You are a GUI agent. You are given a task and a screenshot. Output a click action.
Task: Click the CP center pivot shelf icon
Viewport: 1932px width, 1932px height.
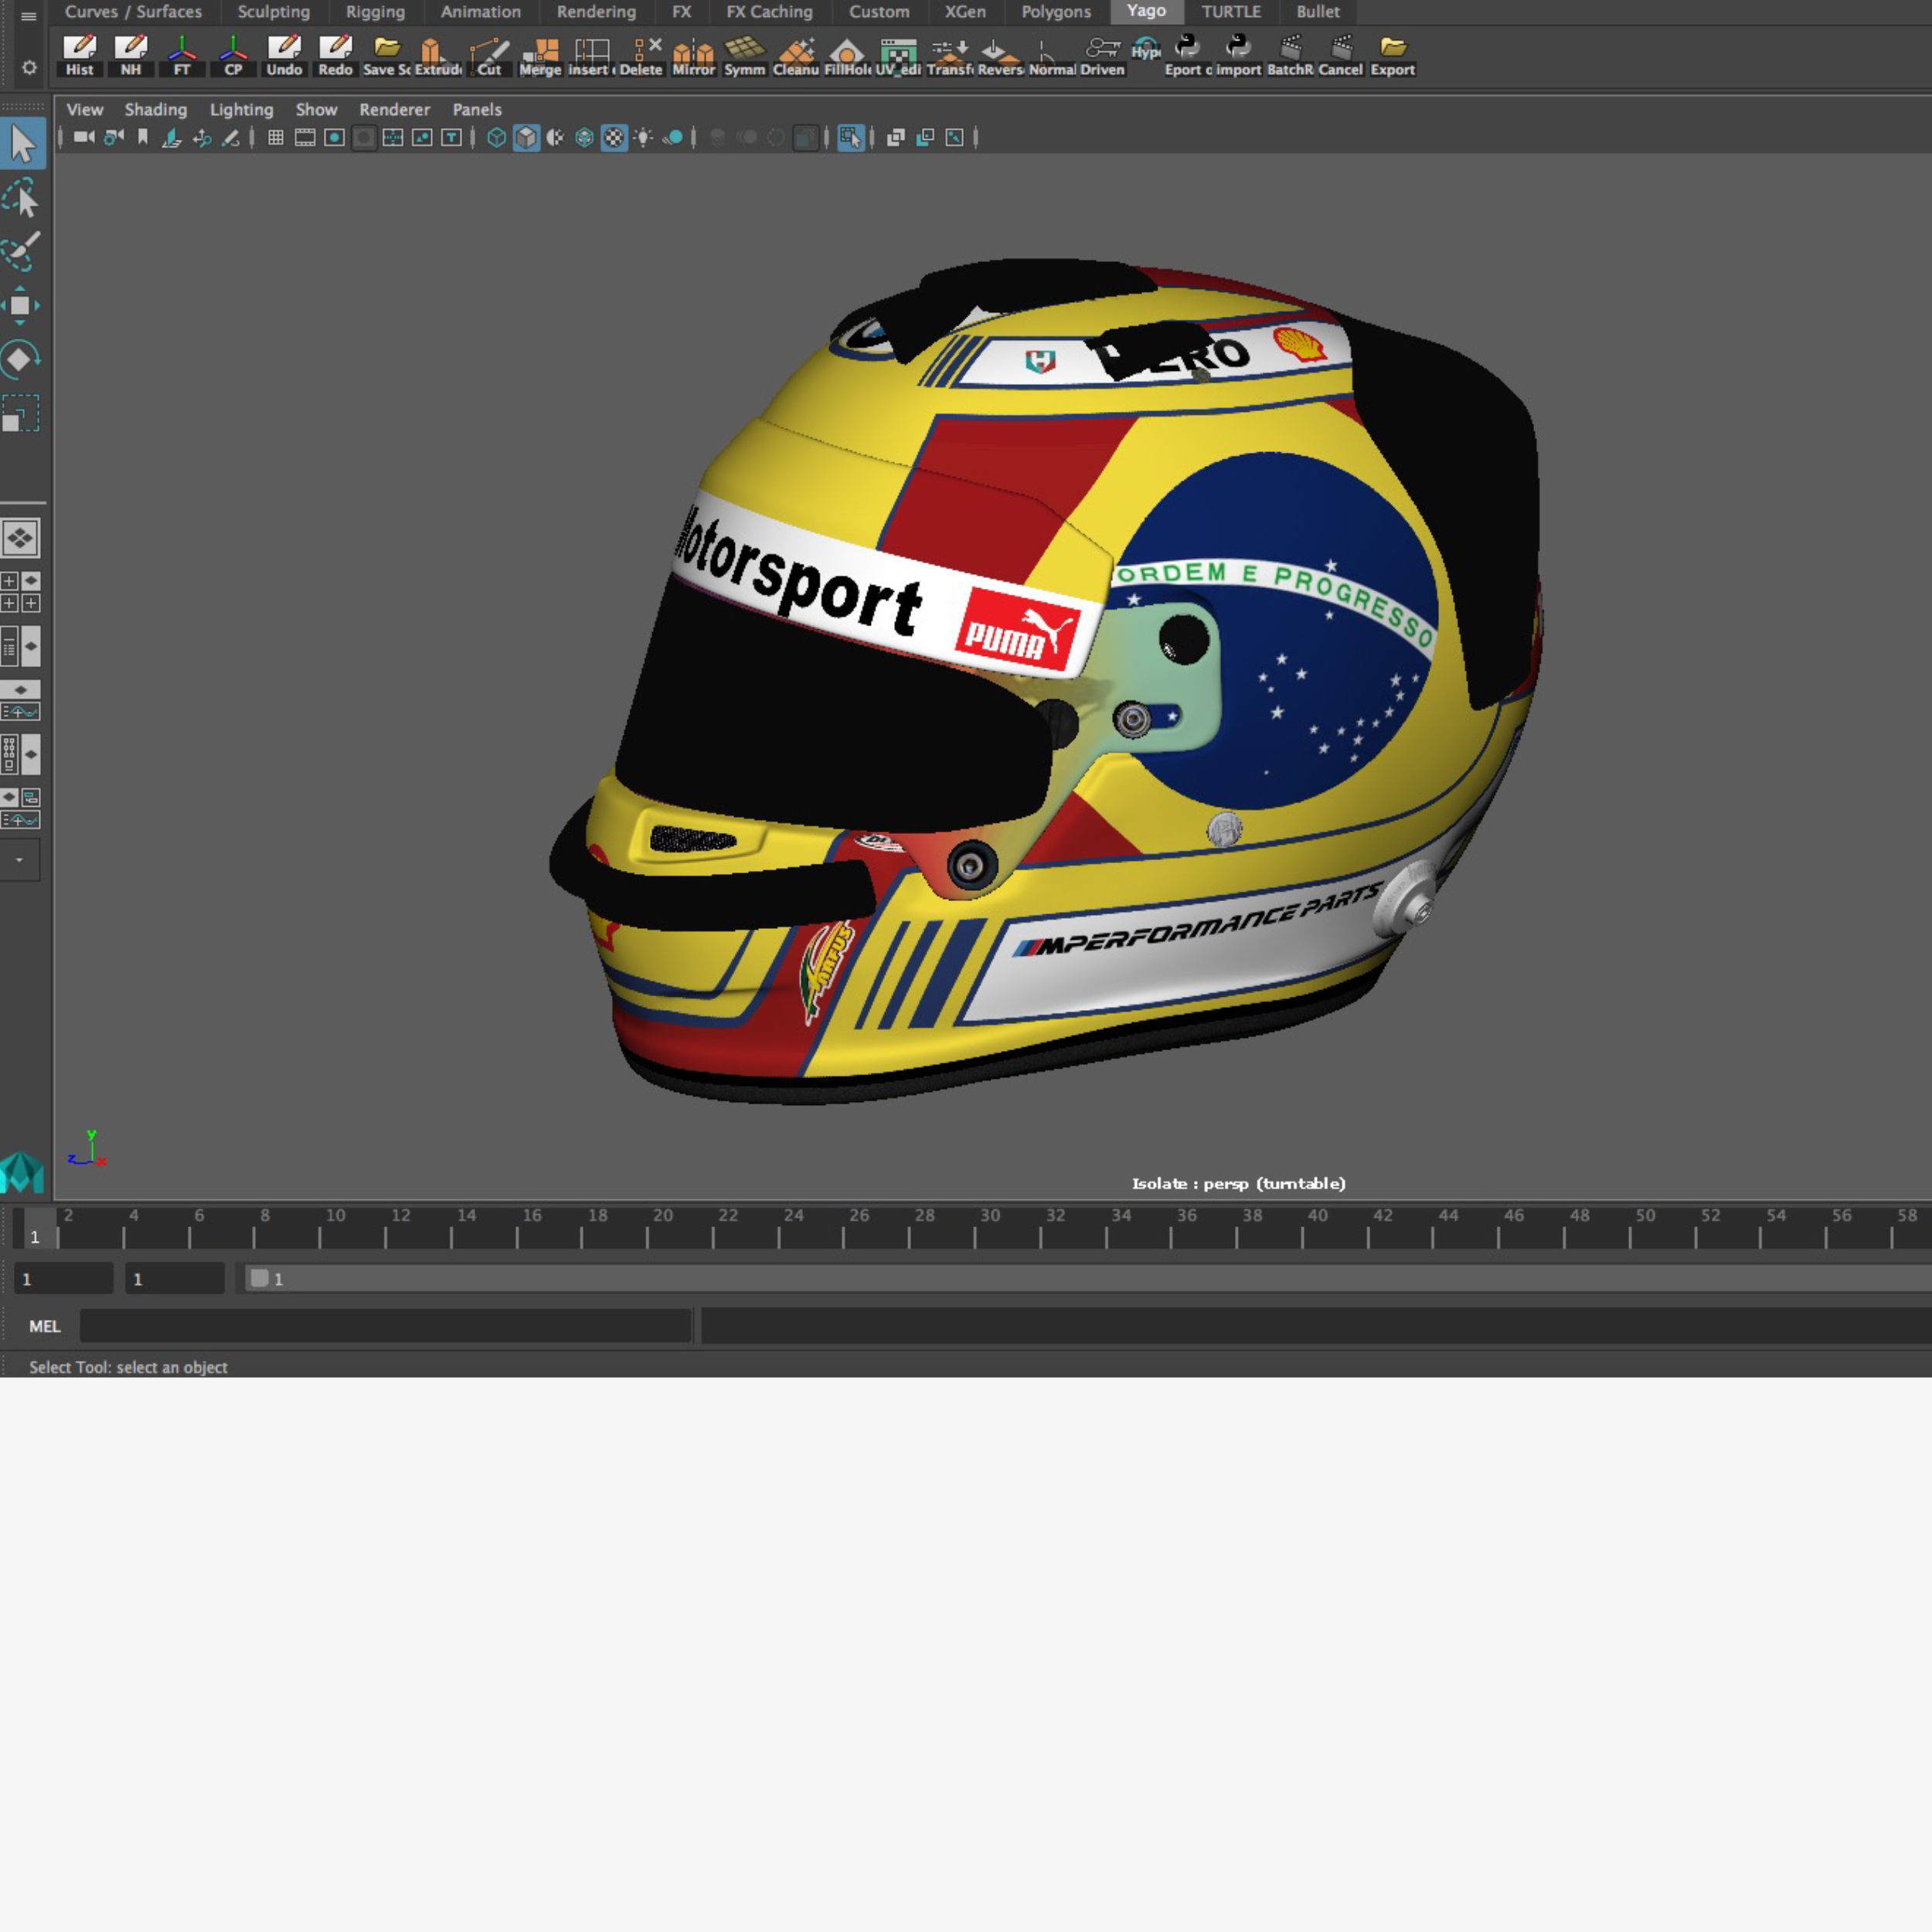click(232, 56)
